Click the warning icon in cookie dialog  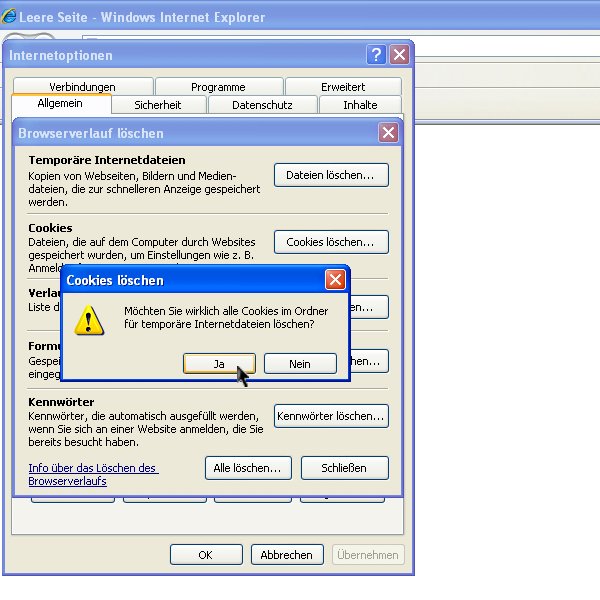pyautogui.click(x=89, y=320)
